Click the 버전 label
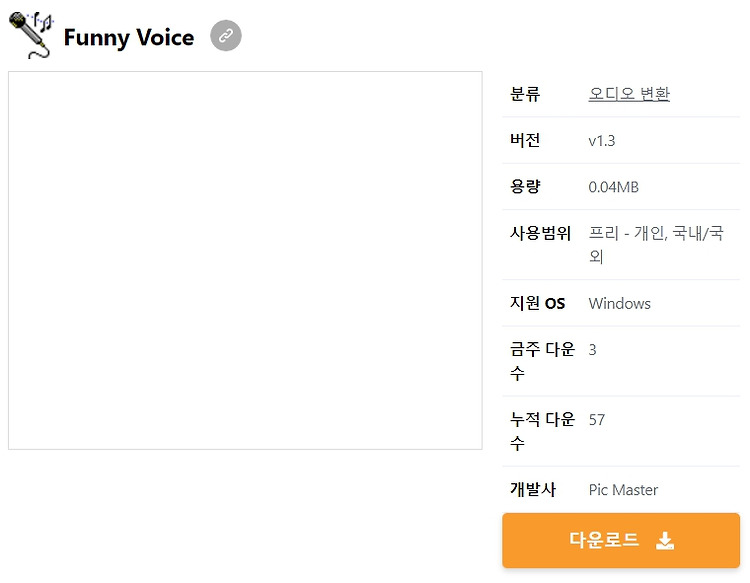 pos(525,140)
